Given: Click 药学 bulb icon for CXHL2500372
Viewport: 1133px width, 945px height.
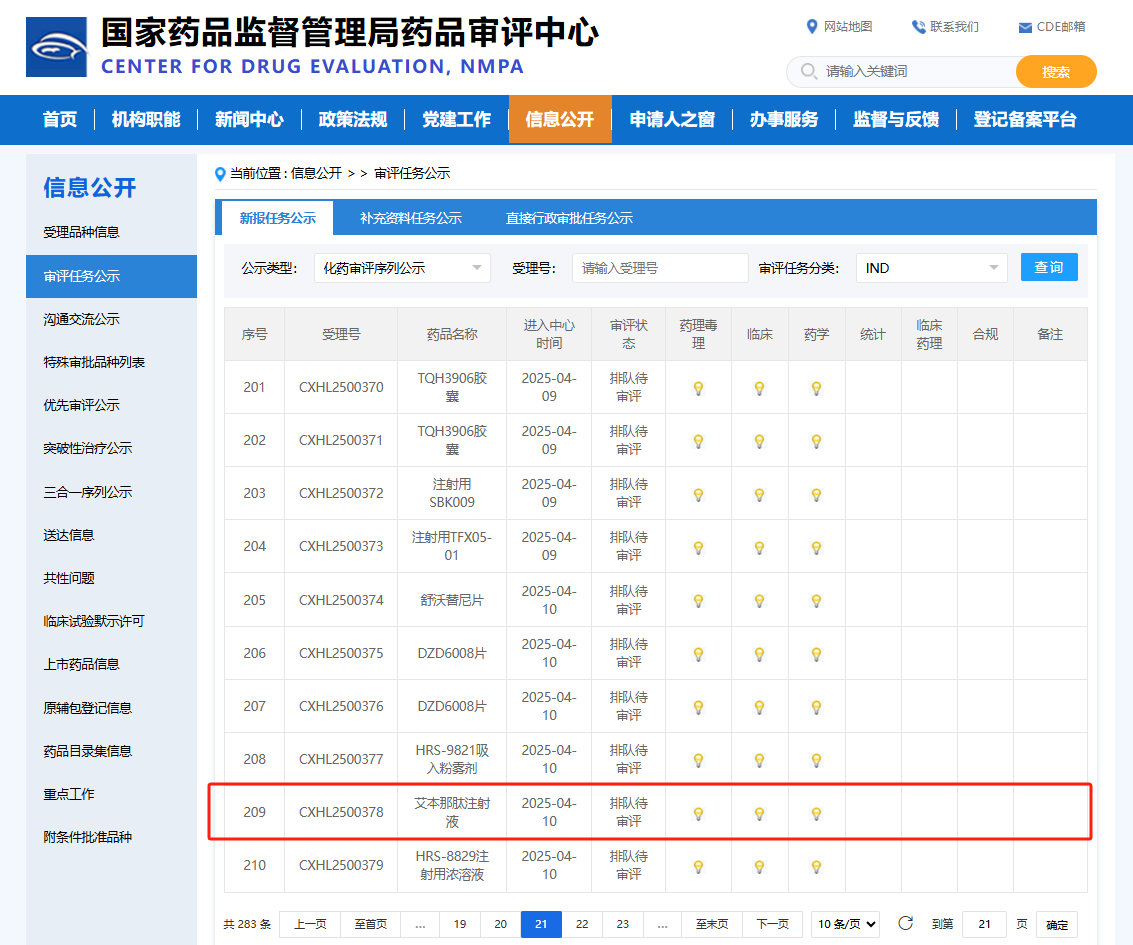Looking at the screenshot, I should click(x=817, y=494).
